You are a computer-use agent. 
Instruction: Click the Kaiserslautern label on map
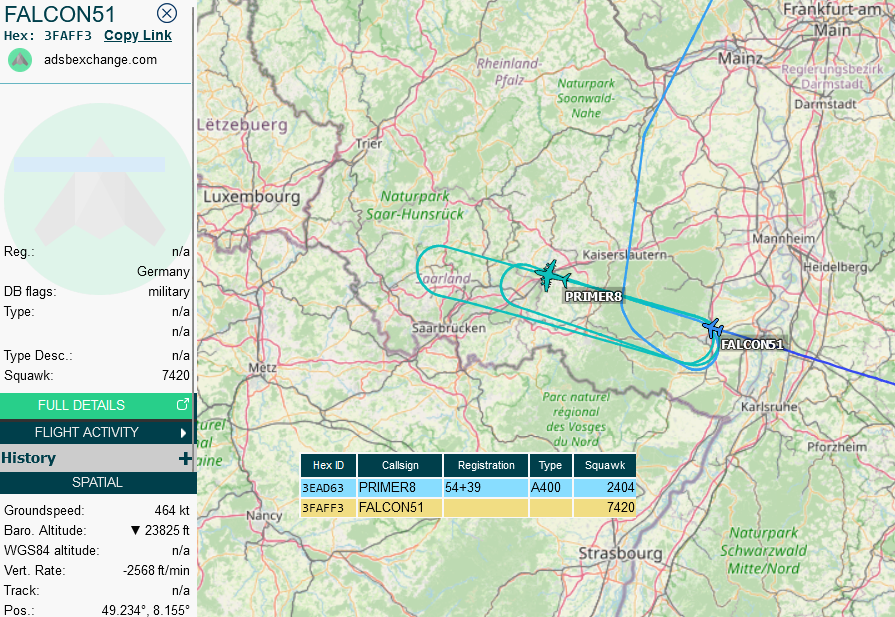(624, 255)
